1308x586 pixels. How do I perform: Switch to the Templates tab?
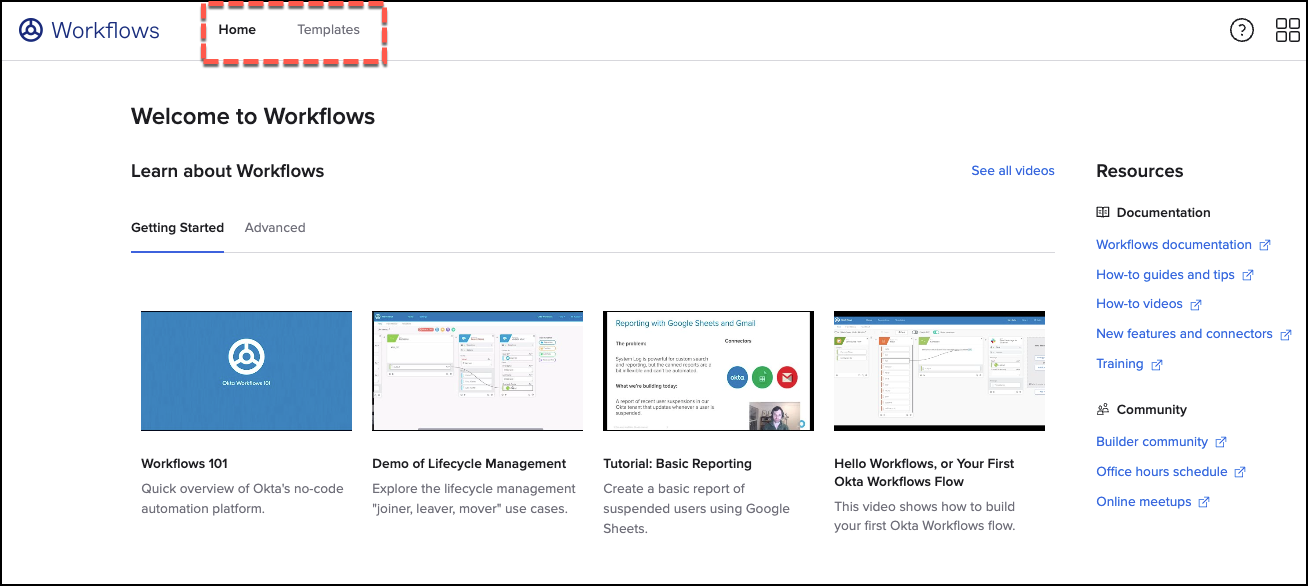pos(328,29)
